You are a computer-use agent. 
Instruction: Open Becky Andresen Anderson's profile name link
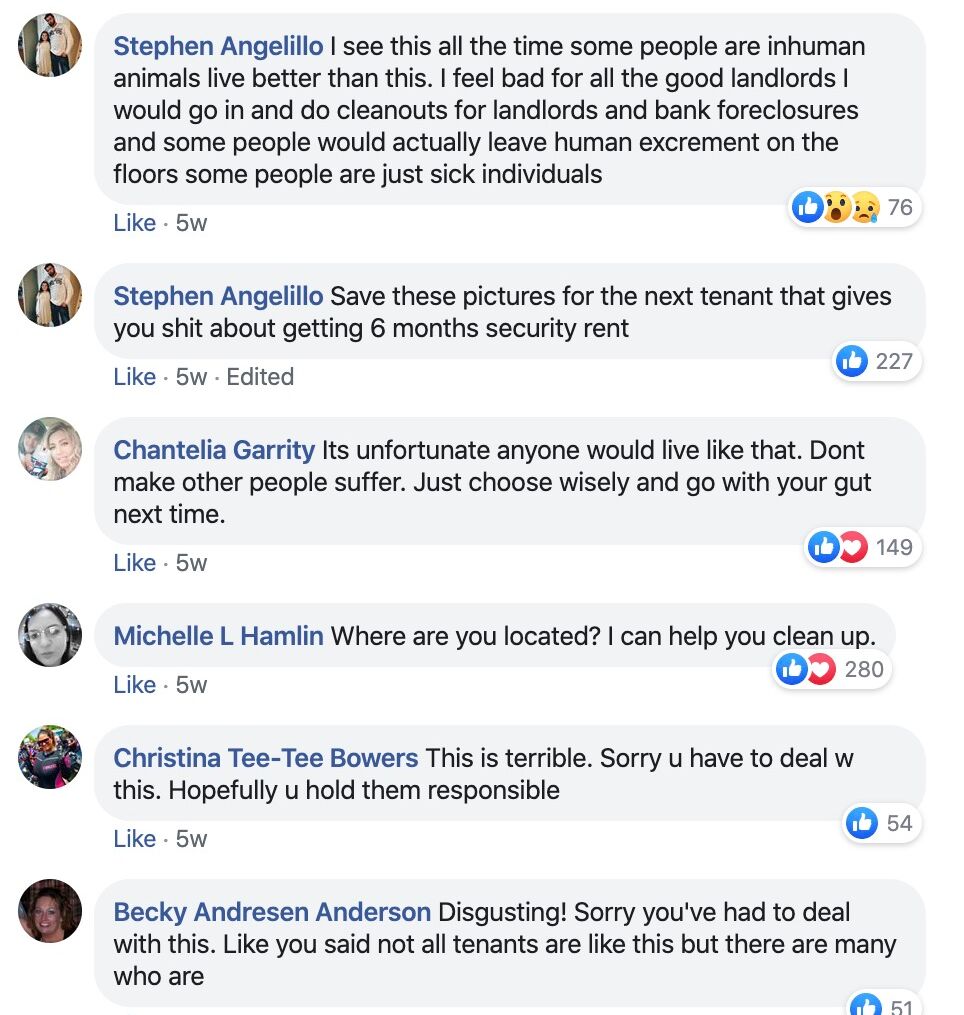tap(272, 912)
